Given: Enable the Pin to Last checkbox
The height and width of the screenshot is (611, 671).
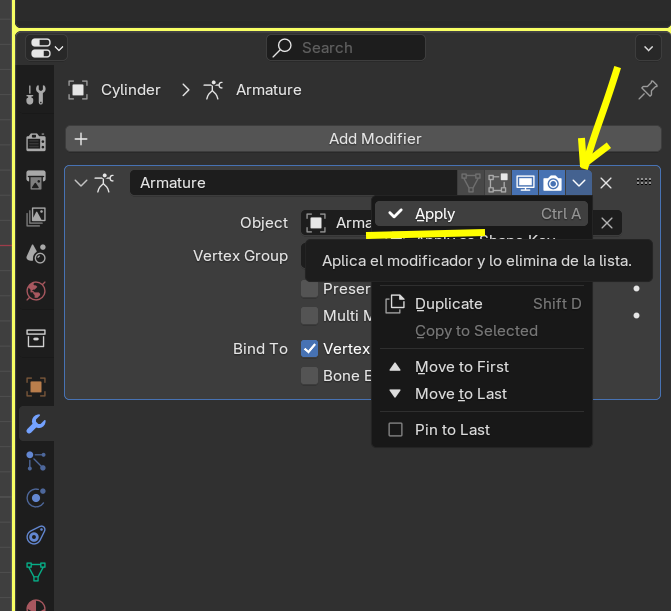Looking at the screenshot, I should click(x=396, y=430).
